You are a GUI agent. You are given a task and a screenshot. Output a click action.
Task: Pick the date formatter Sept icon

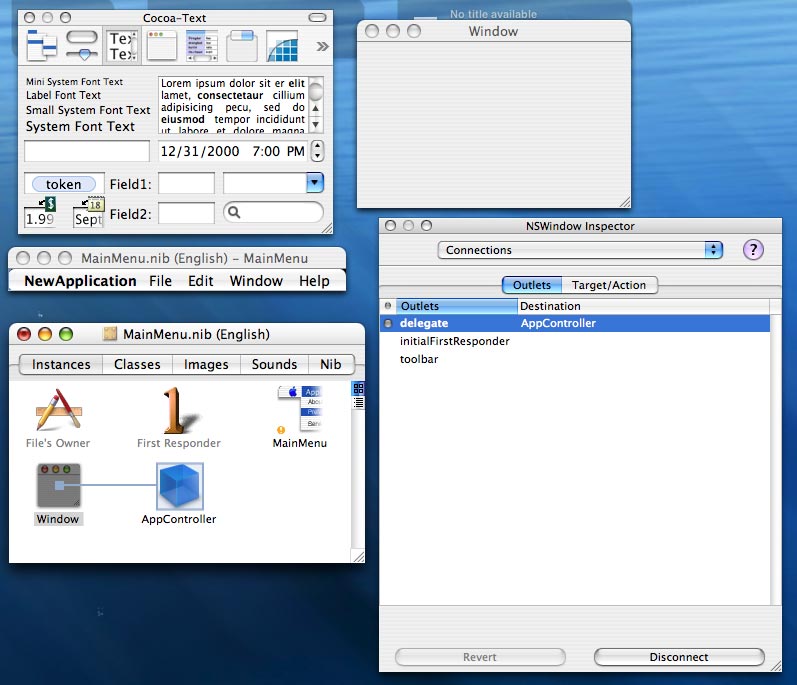tap(89, 212)
